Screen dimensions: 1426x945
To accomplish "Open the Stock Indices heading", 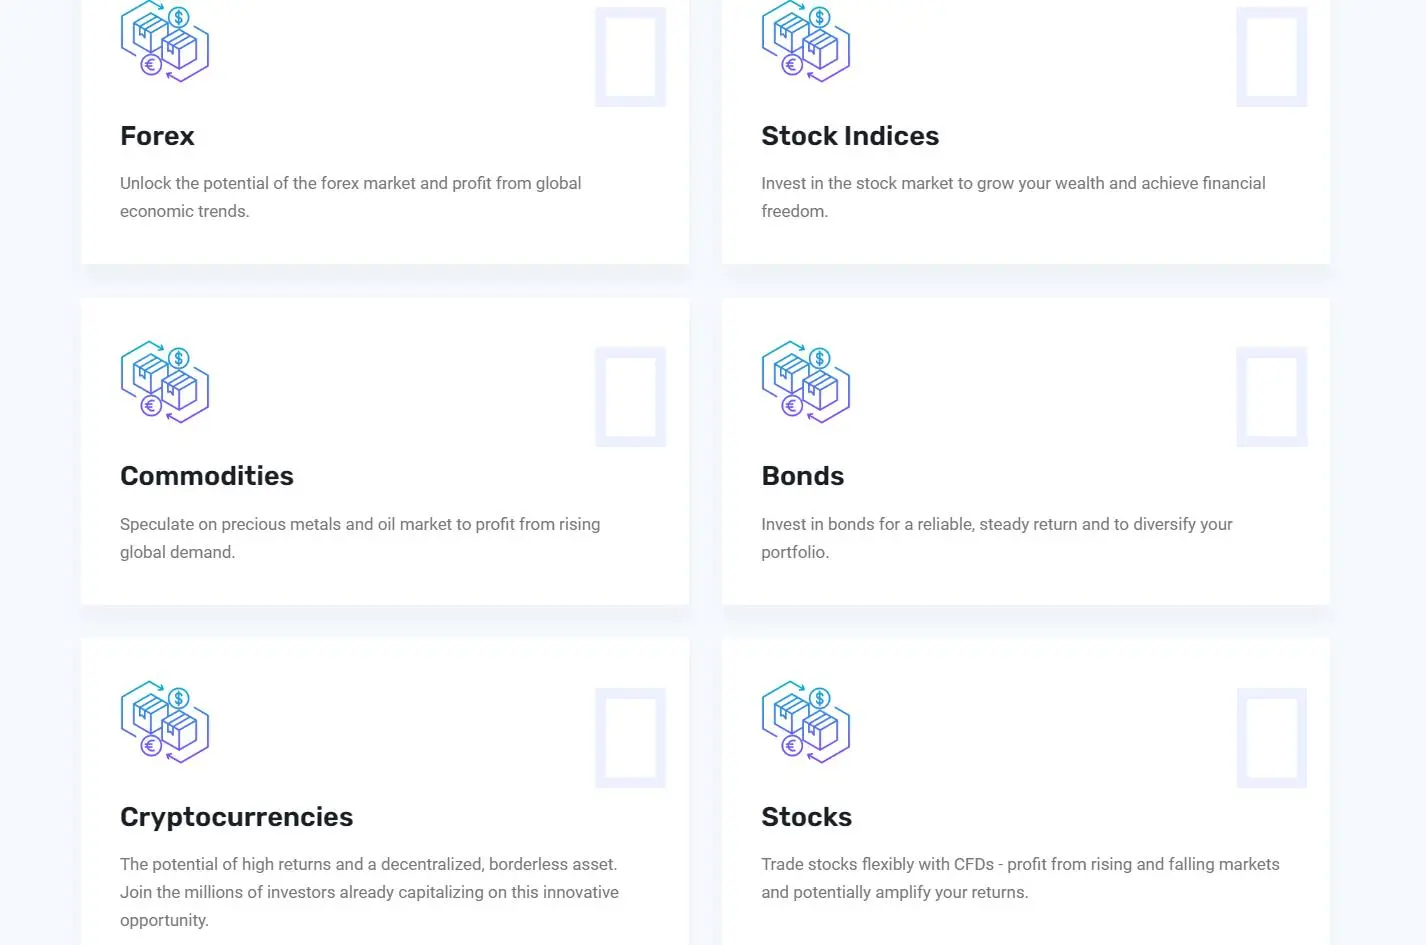I will [850, 136].
